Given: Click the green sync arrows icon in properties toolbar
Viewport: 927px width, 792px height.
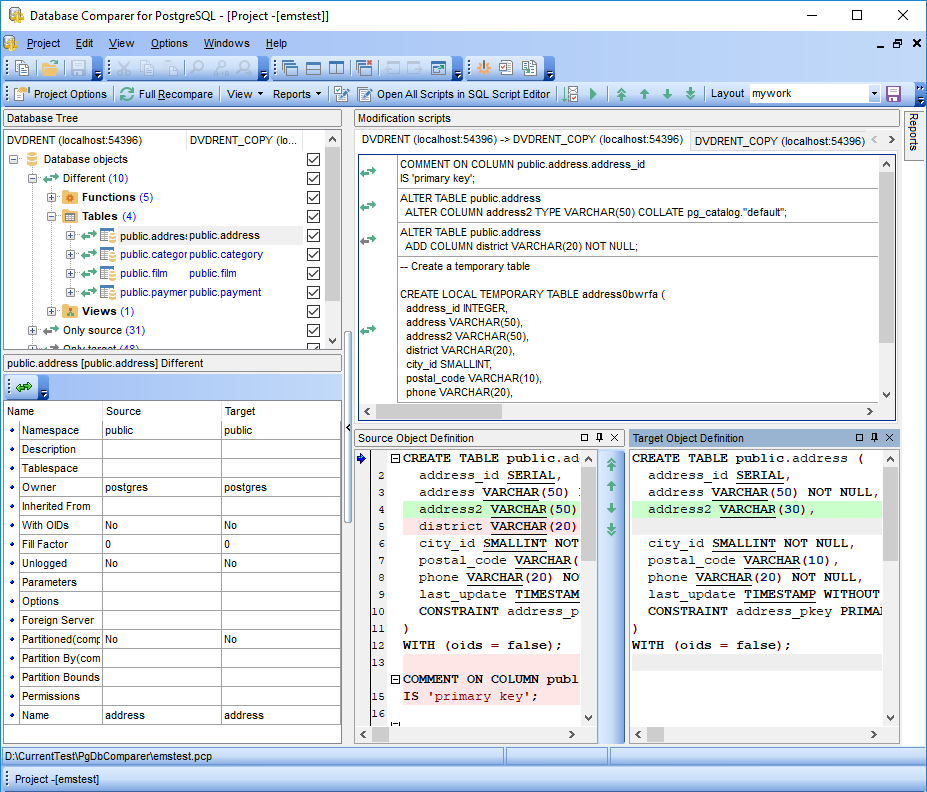Looking at the screenshot, I should [24, 387].
